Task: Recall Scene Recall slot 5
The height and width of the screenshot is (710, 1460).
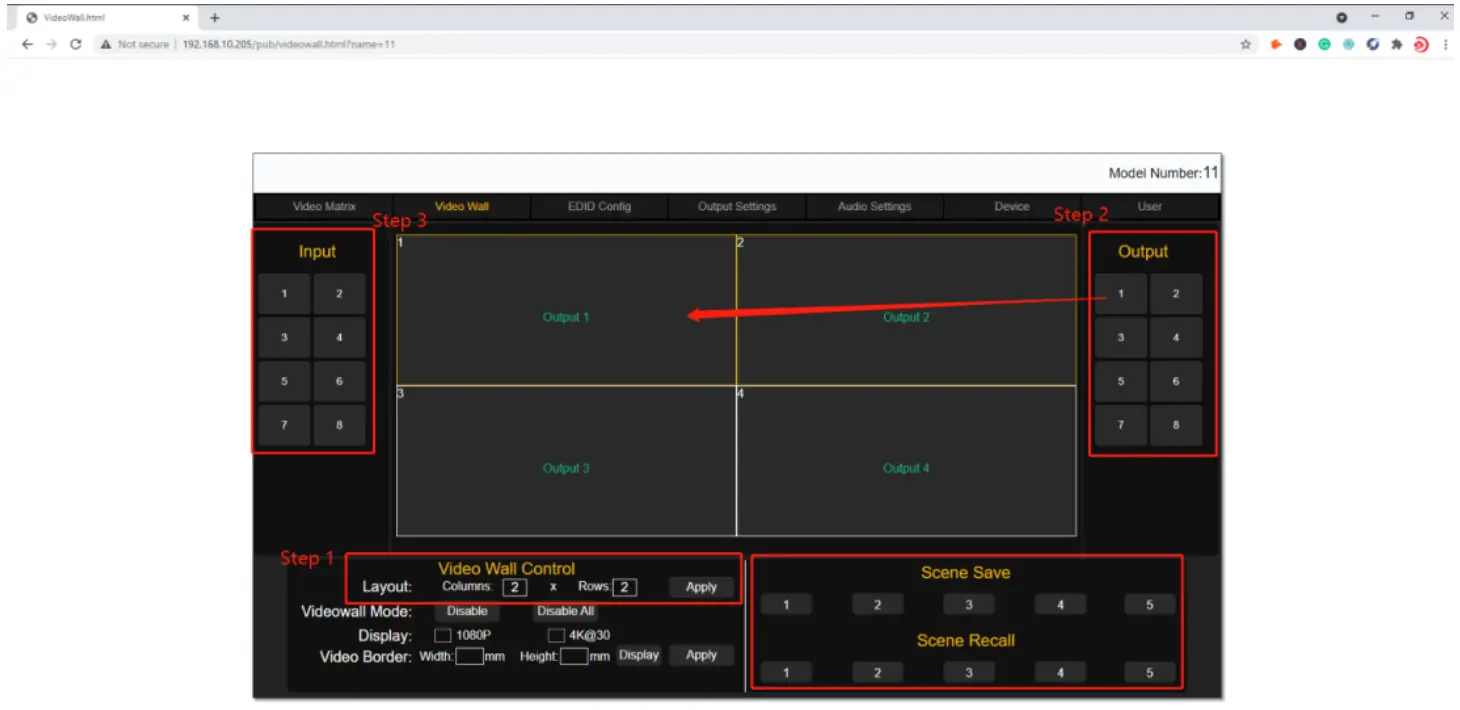Action: (1149, 673)
